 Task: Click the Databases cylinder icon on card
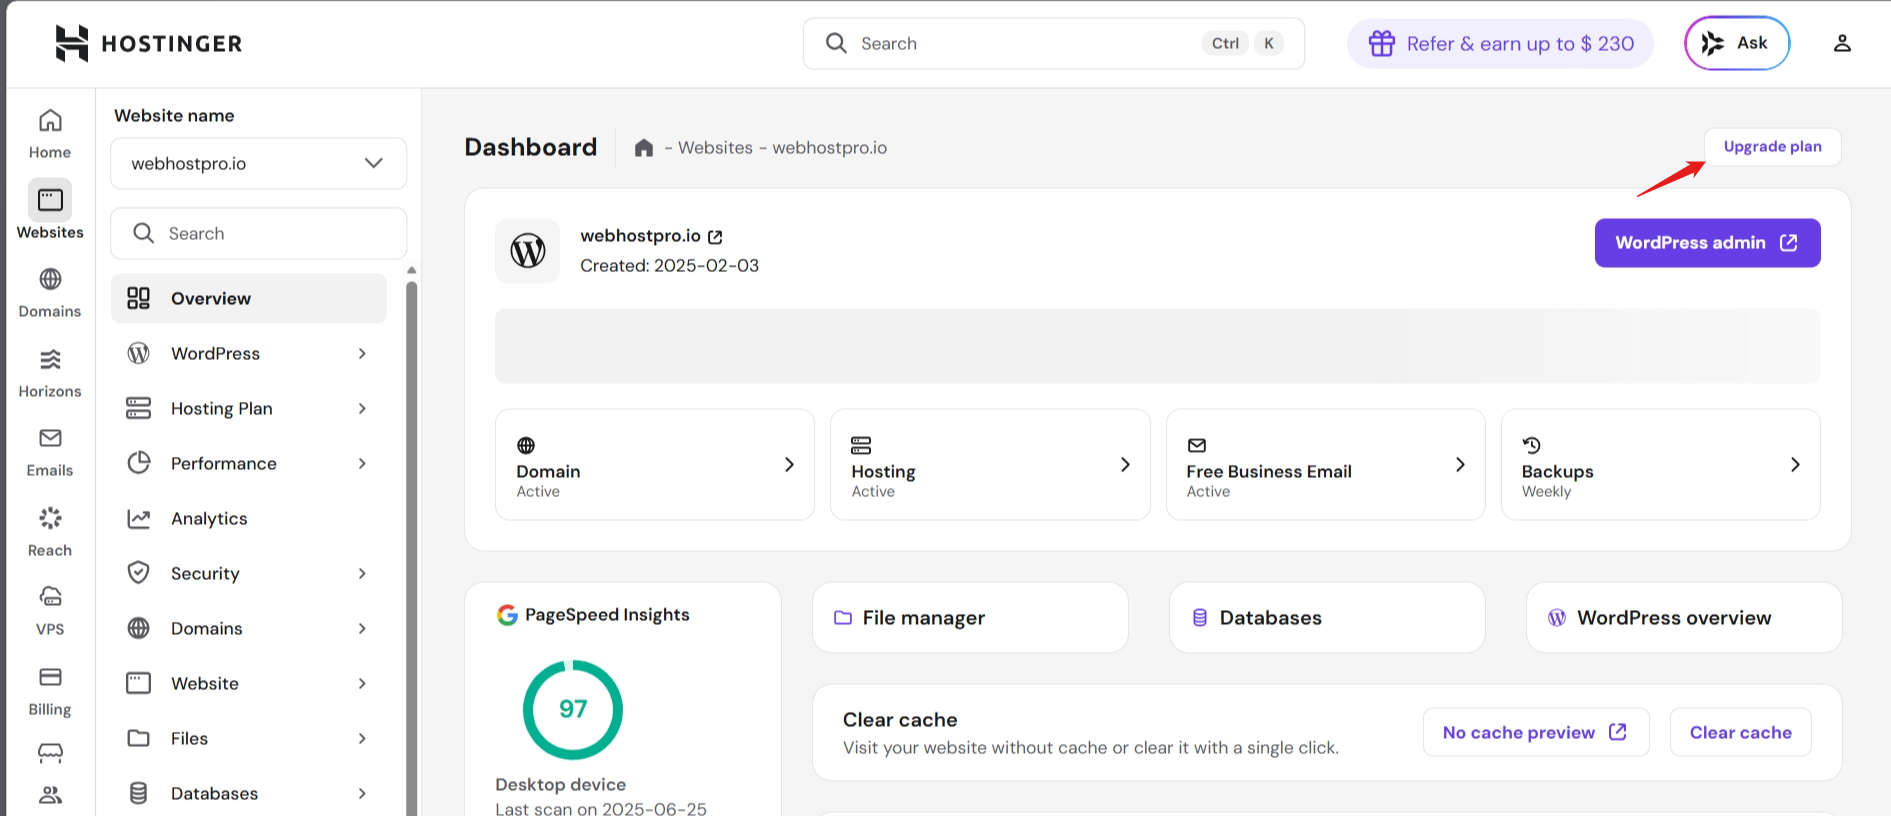1200,618
